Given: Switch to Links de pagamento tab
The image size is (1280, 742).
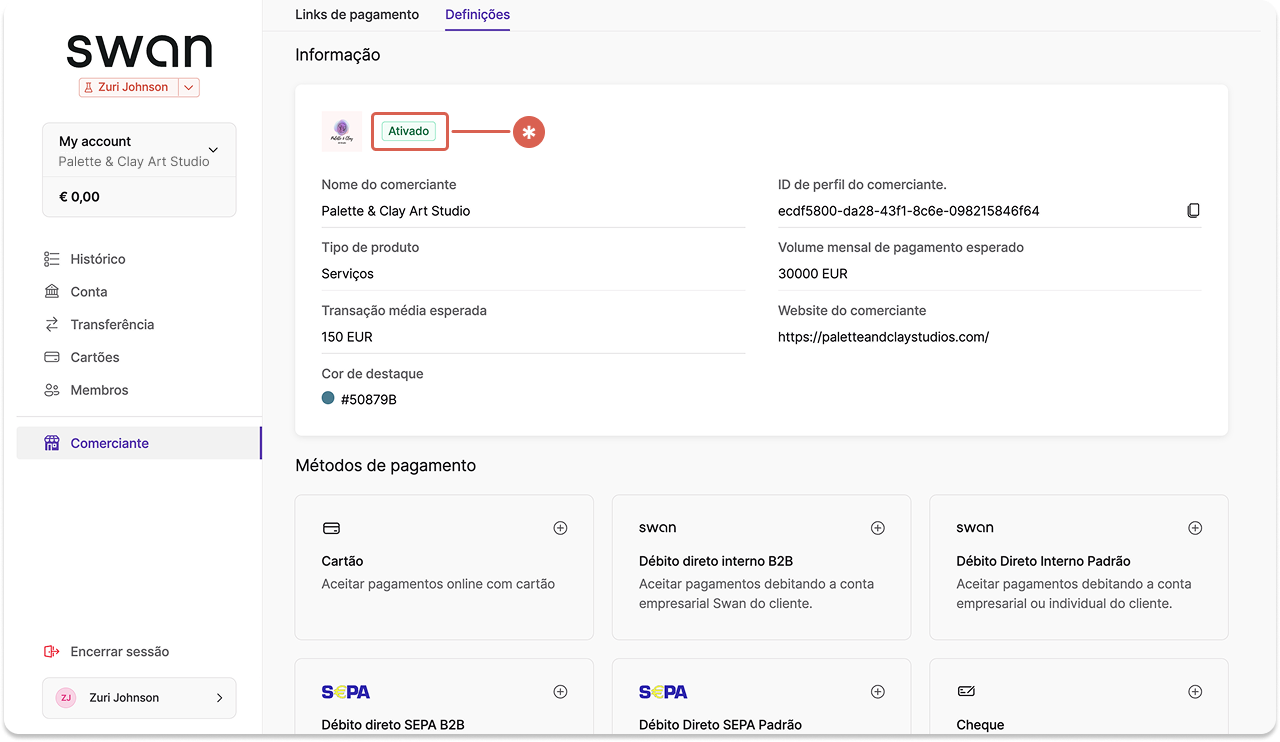Looking at the screenshot, I should pos(357,15).
